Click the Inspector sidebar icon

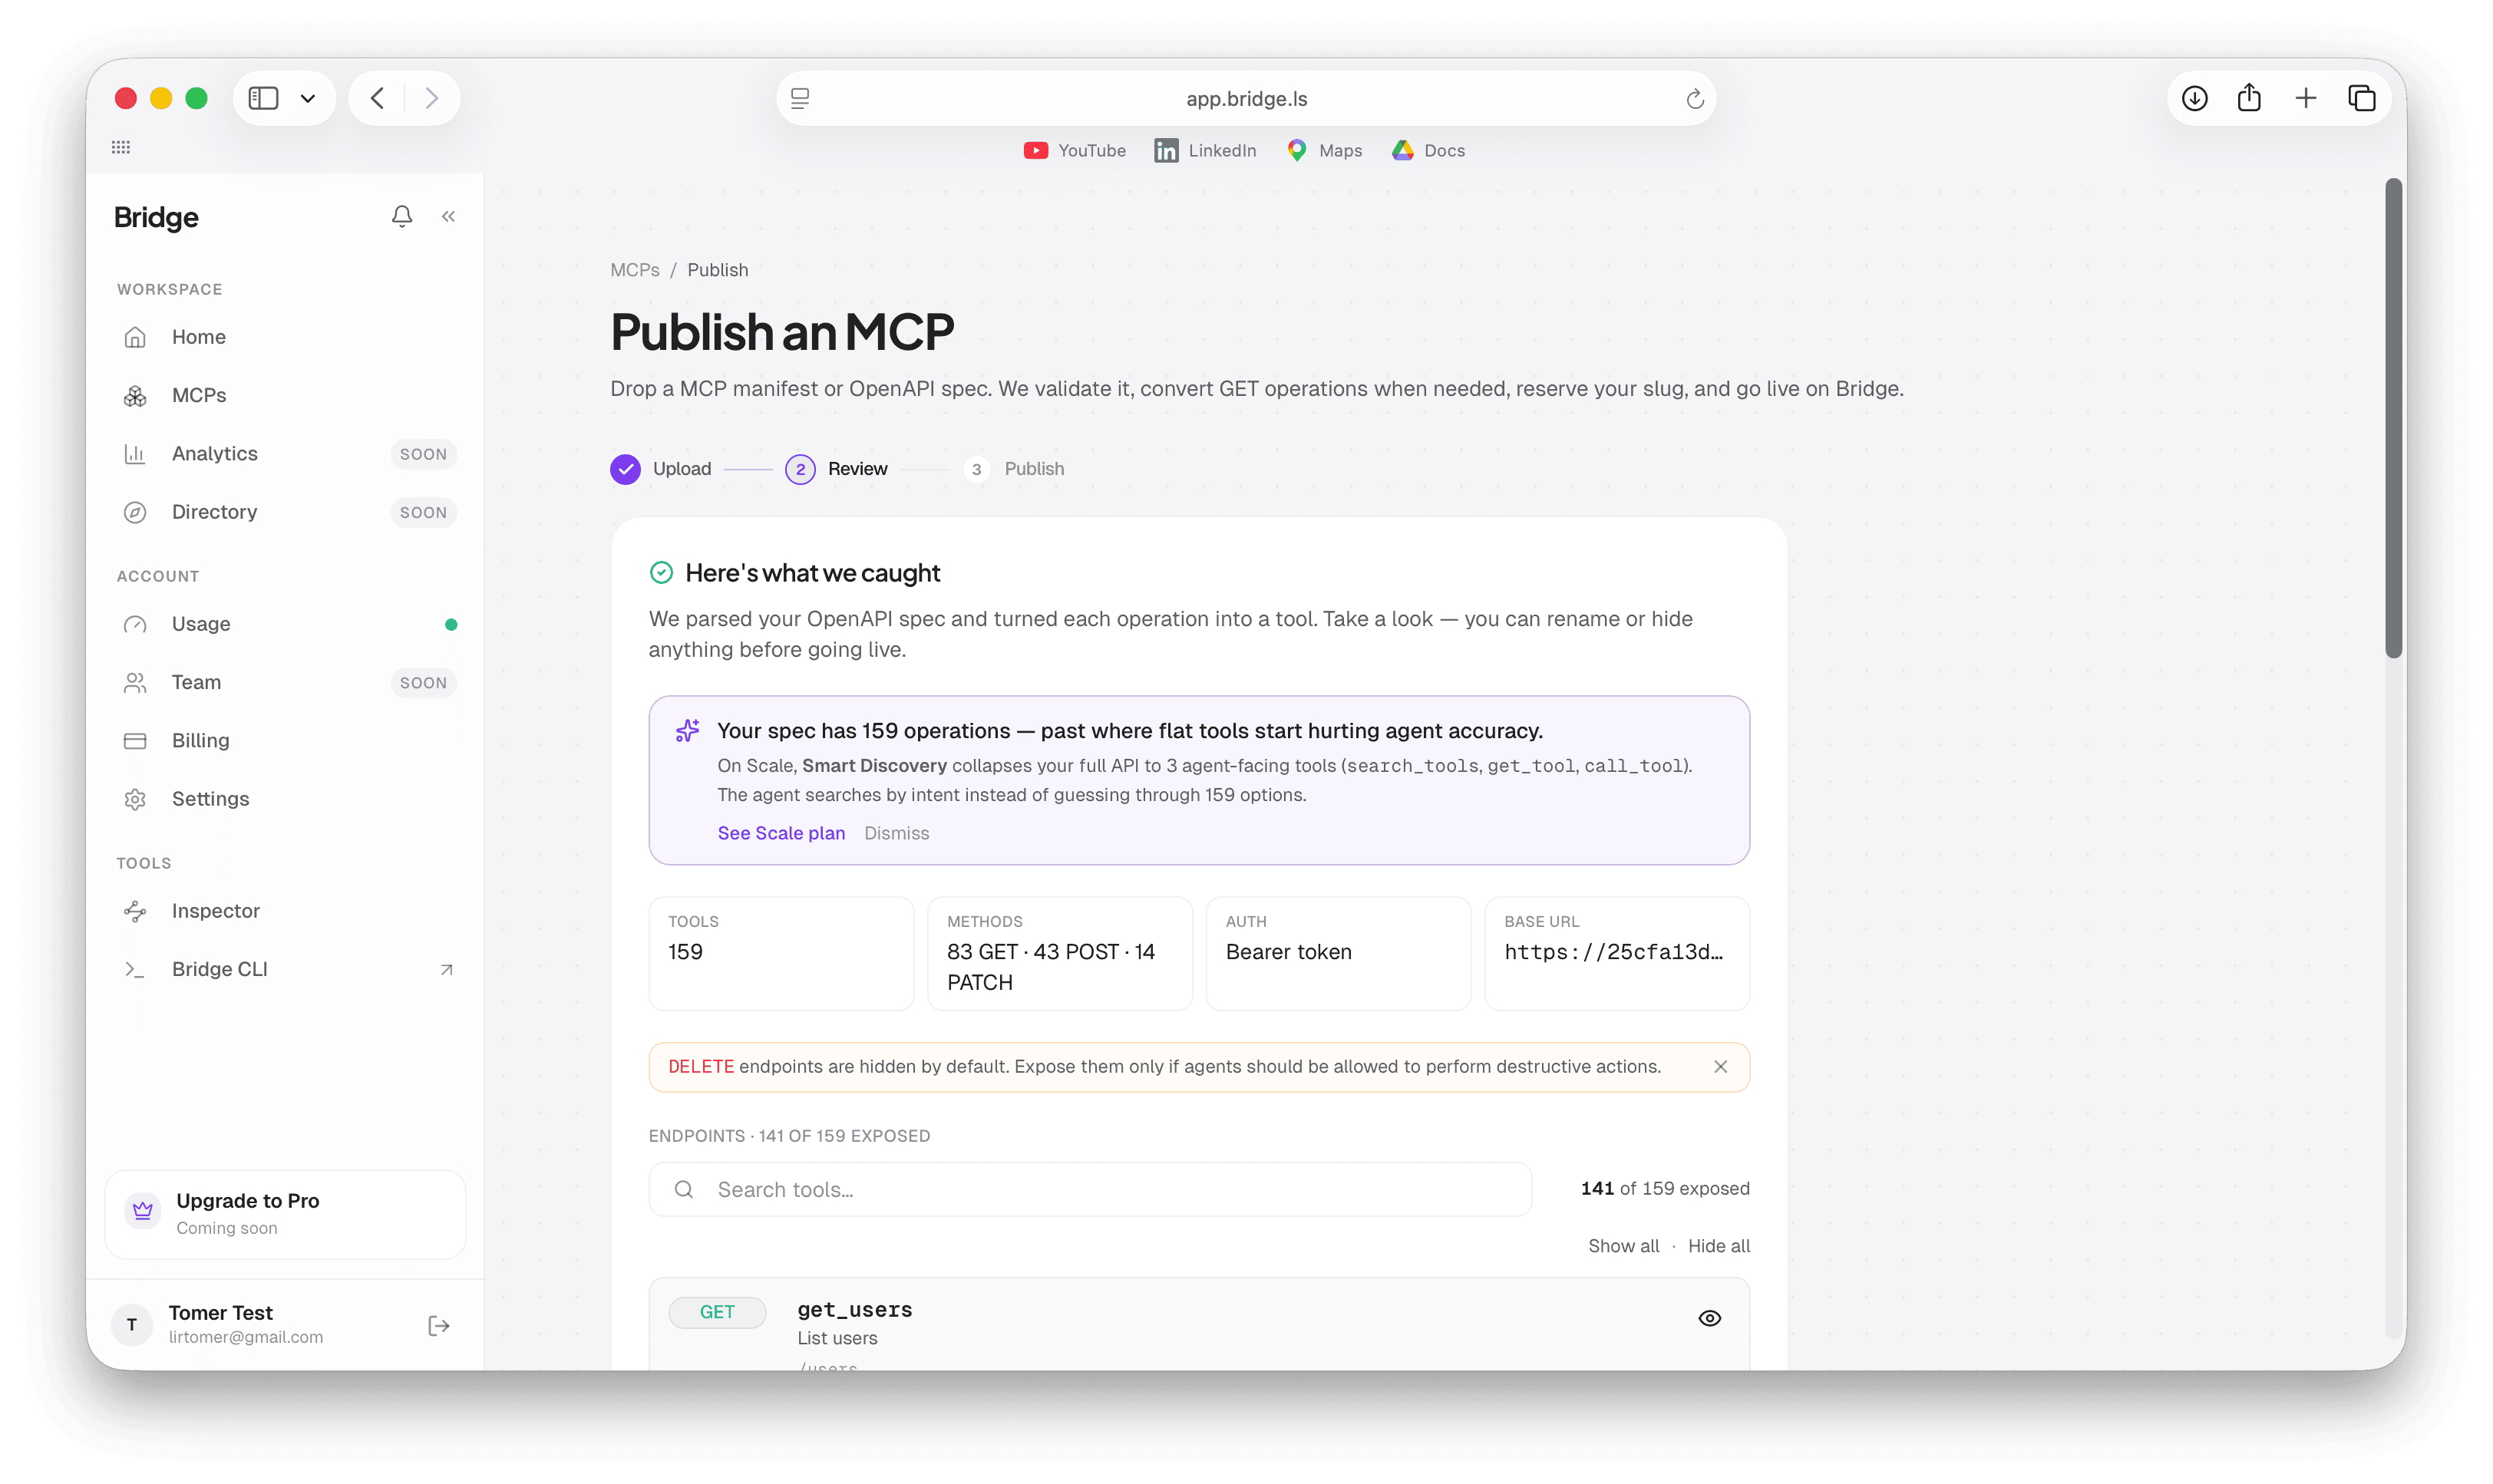coord(135,911)
